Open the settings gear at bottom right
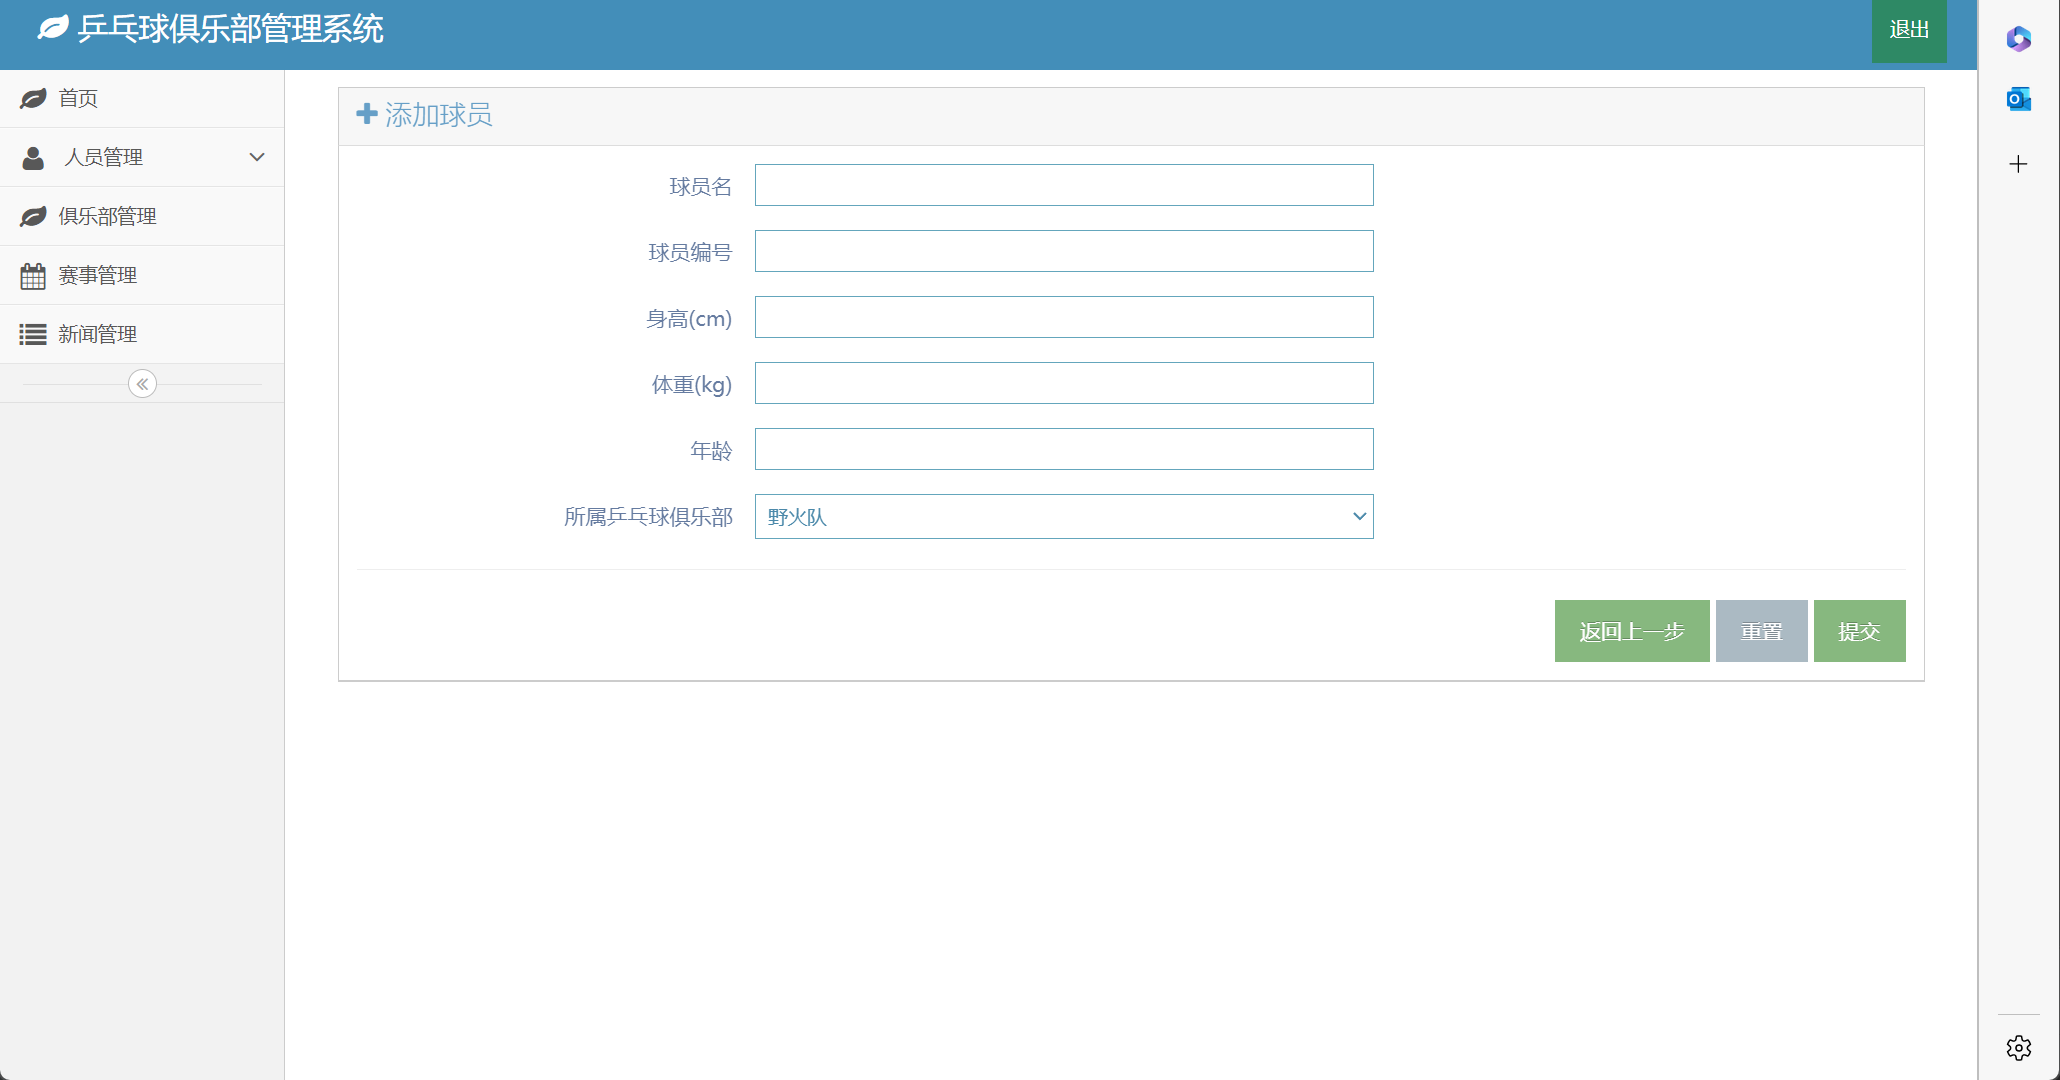The image size is (2060, 1080). tap(2018, 1047)
